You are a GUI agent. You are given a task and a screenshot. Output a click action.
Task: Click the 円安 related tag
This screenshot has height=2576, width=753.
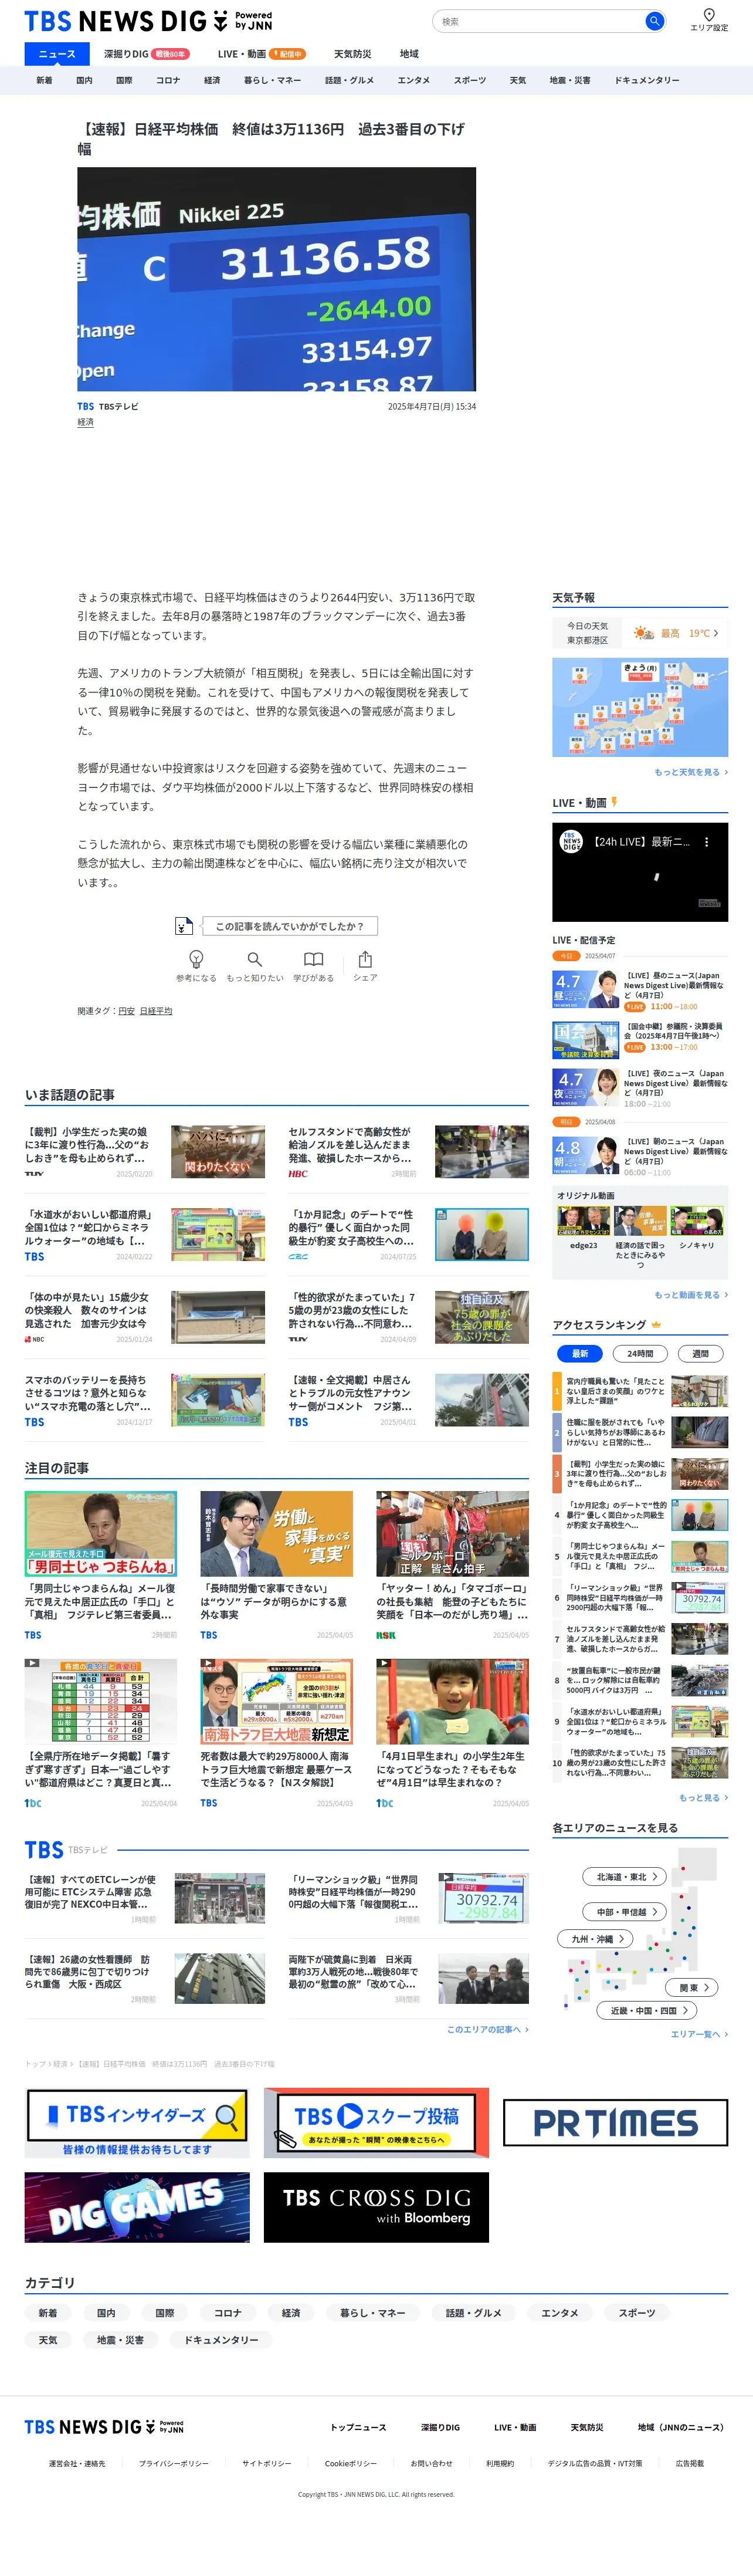pyautogui.click(x=126, y=1011)
